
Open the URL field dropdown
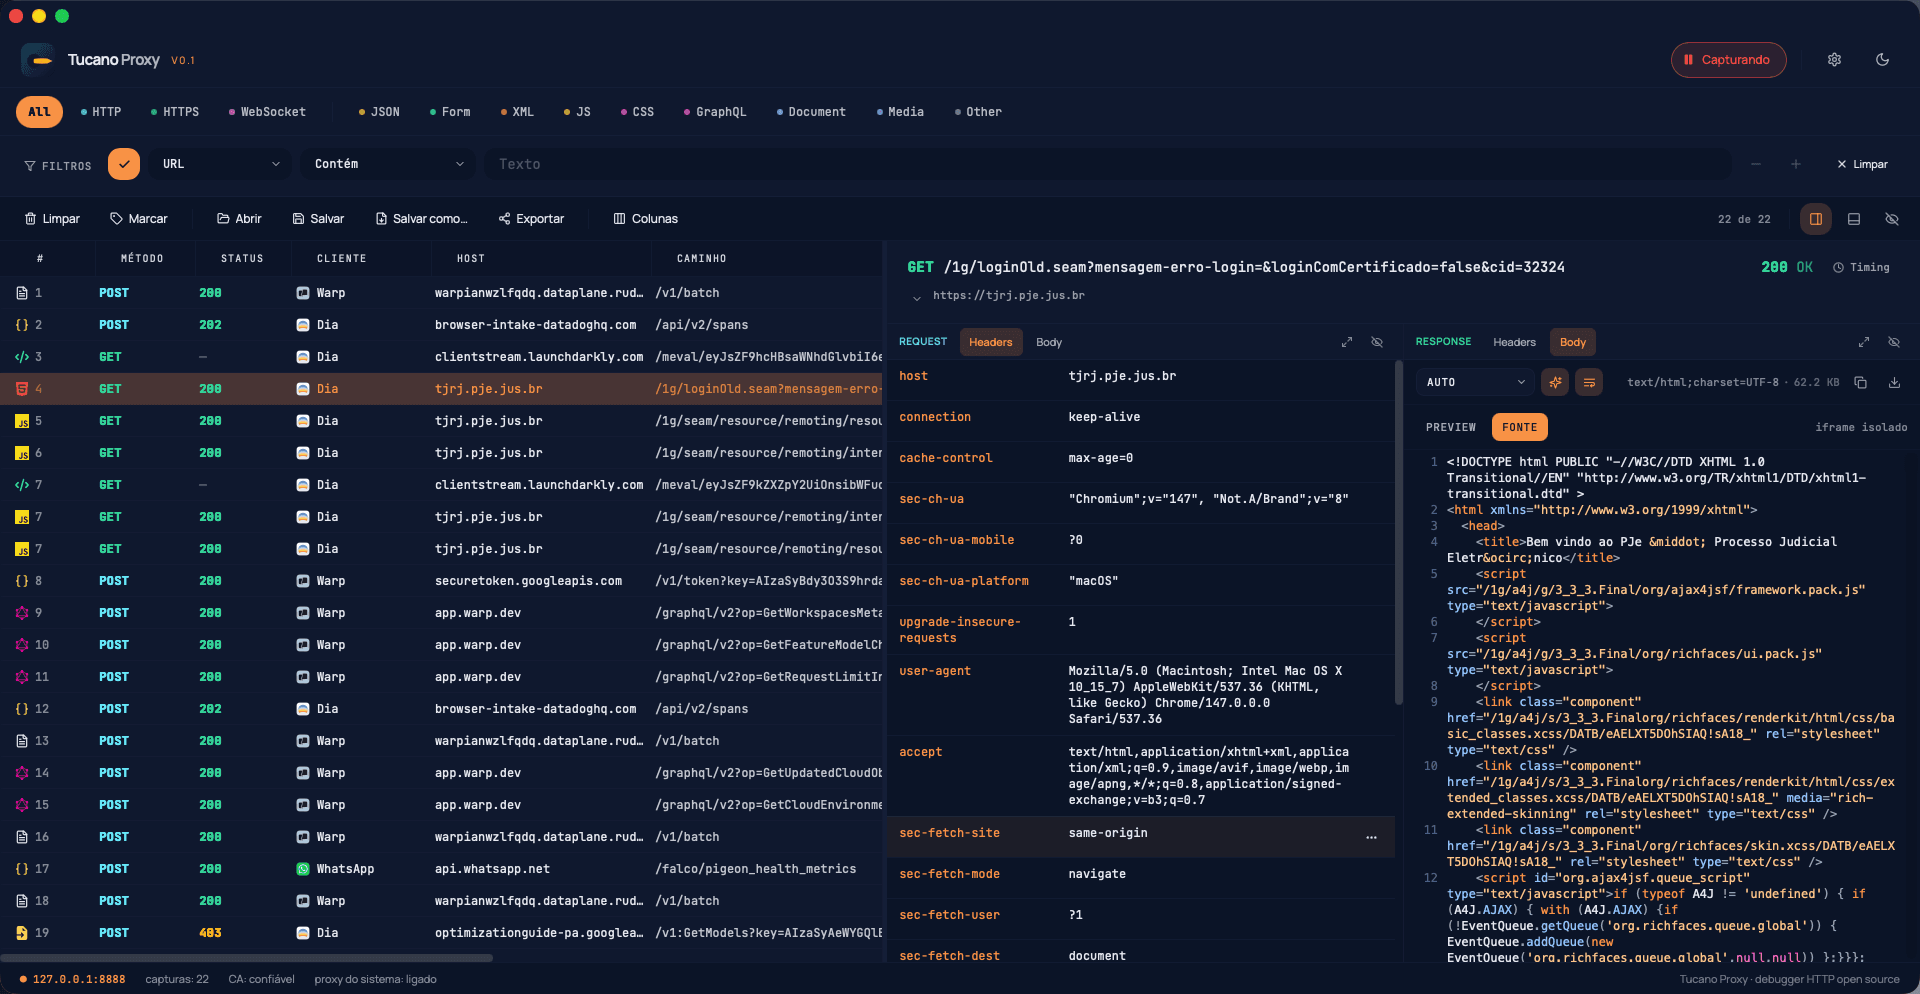point(220,164)
